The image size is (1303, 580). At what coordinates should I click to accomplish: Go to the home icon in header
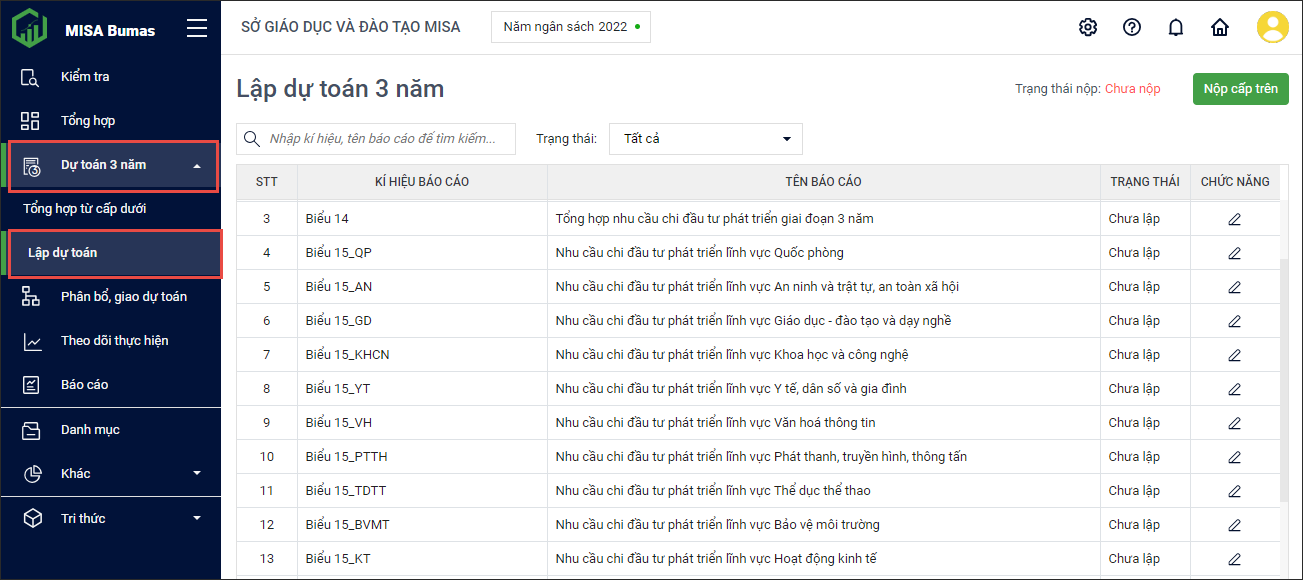tap(1220, 27)
